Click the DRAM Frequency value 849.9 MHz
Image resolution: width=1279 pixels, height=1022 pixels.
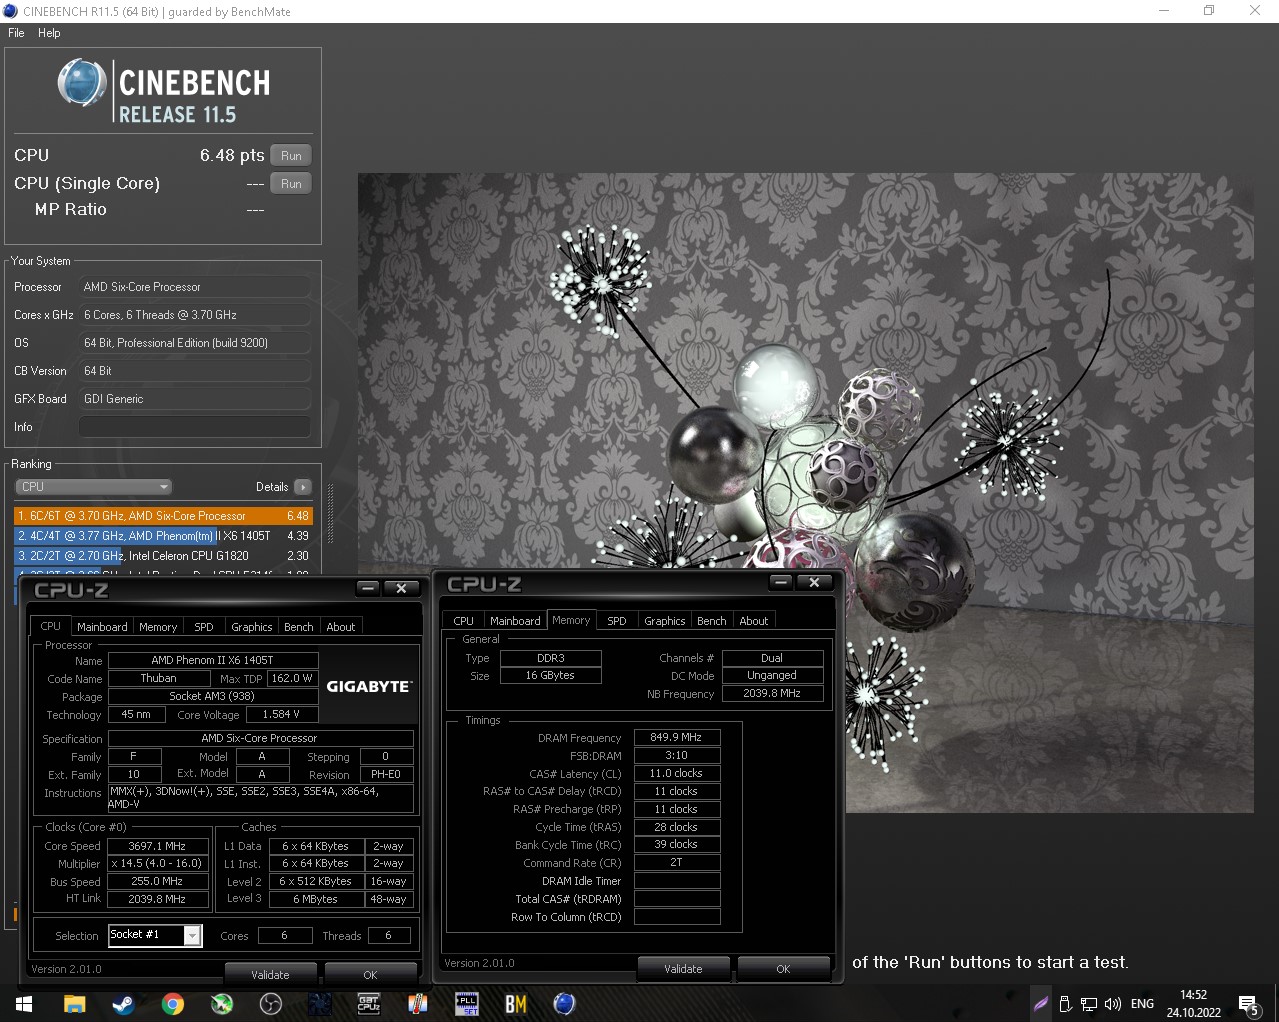[677, 738]
